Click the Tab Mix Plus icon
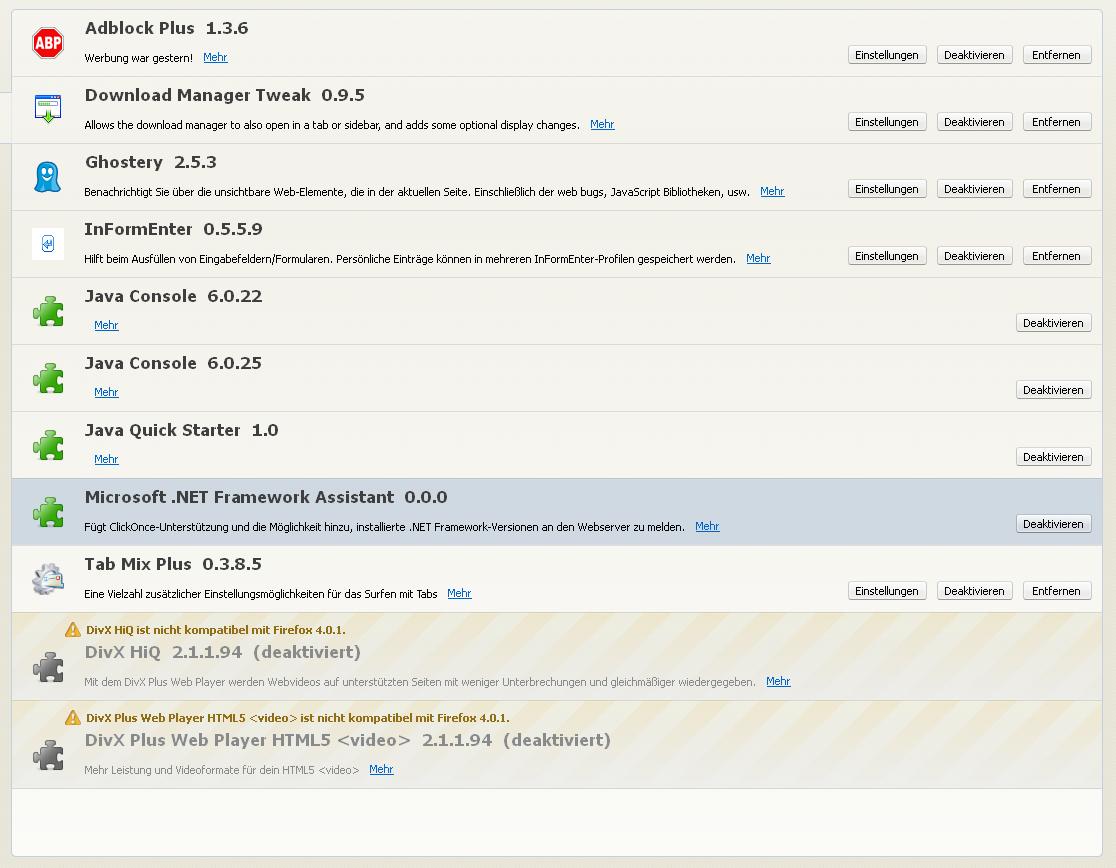This screenshot has width=1116, height=868. coord(48,579)
